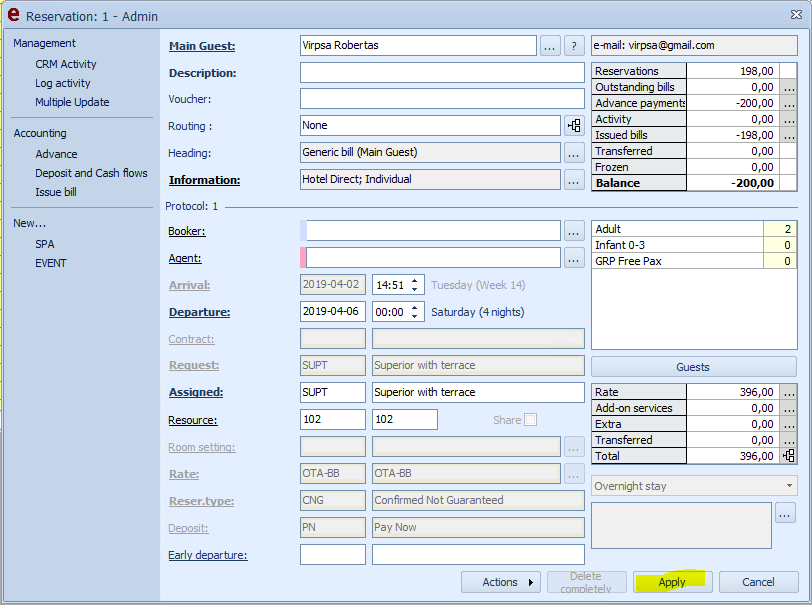Click into the Description text field
The height and width of the screenshot is (605, 812).
(x=442, y=73)
